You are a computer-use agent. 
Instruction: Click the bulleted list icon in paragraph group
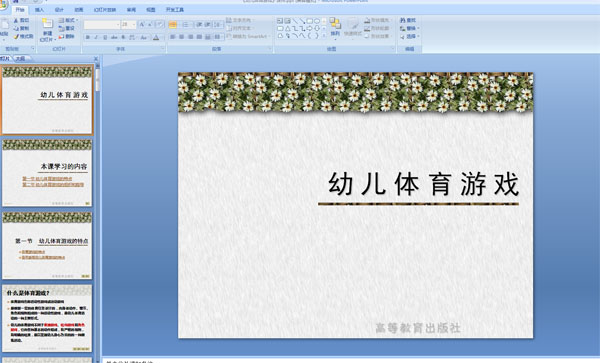(x=173, y=25)
